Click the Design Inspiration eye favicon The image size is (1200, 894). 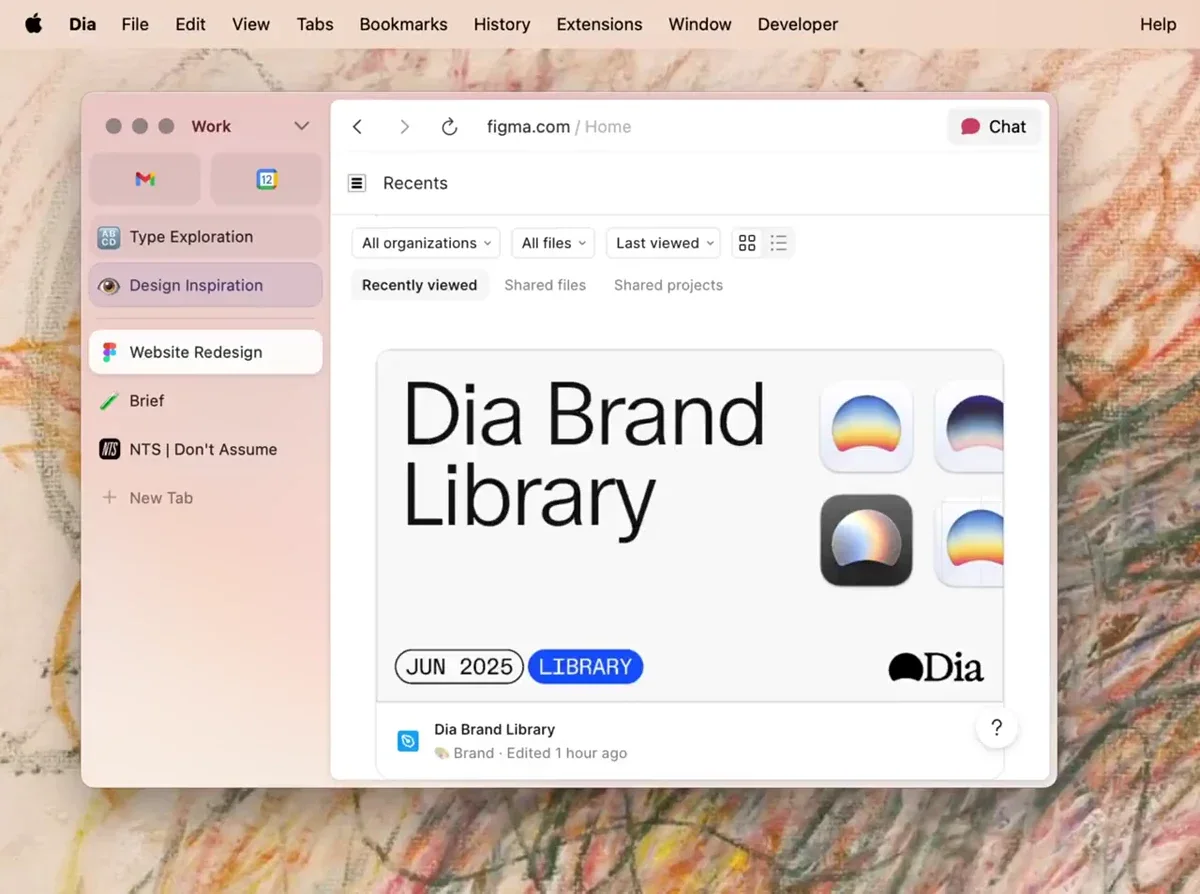click(109, 286)
